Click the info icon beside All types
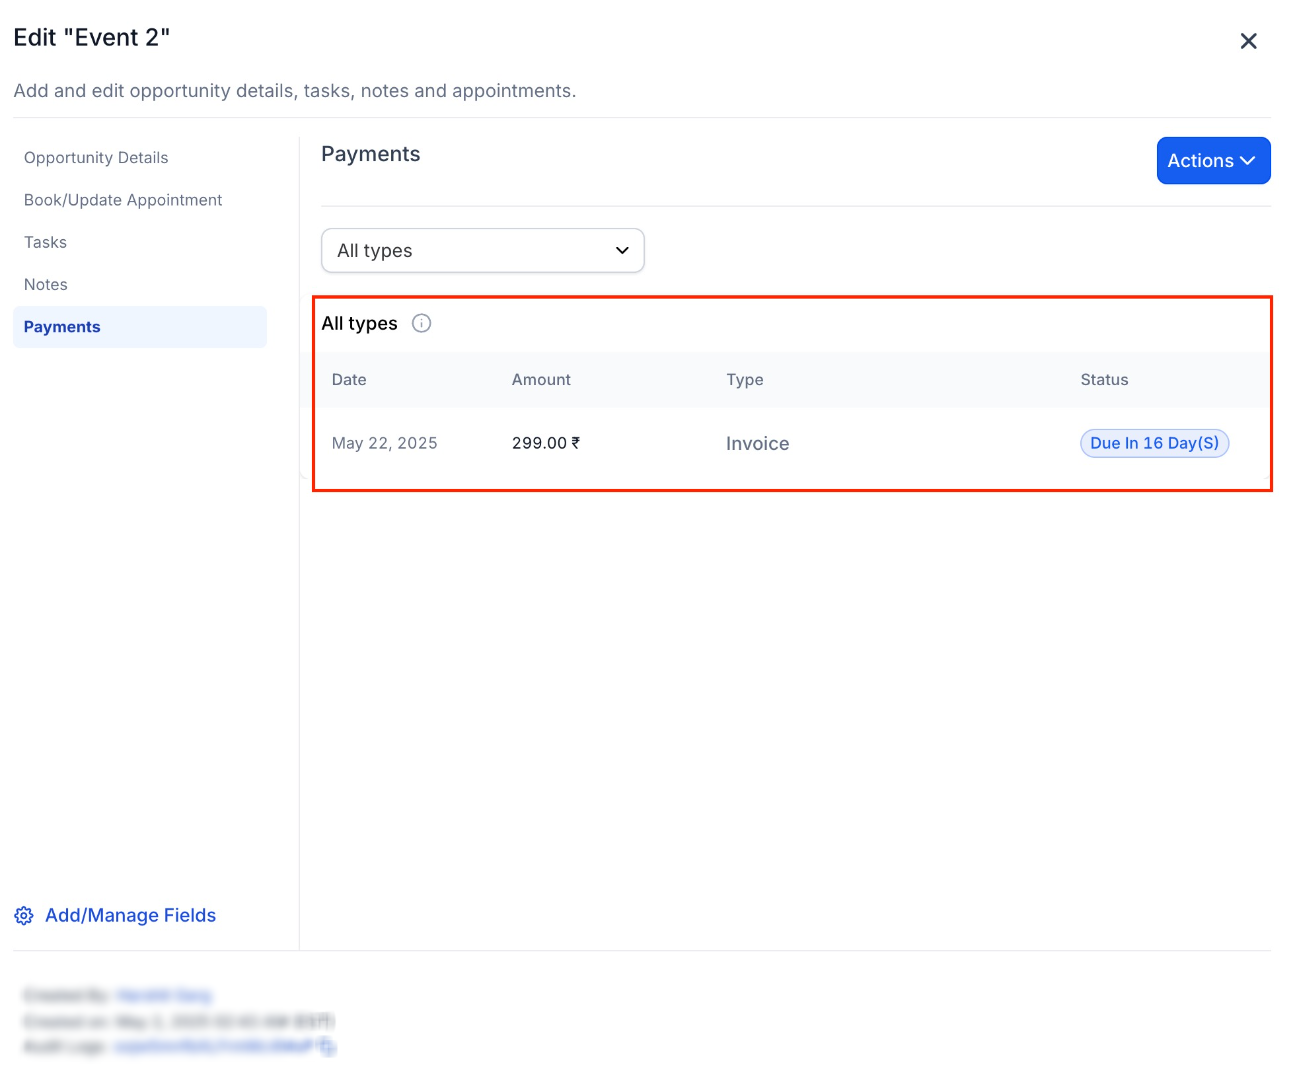Screen dimensions: 1295x1065 (422, 323)
